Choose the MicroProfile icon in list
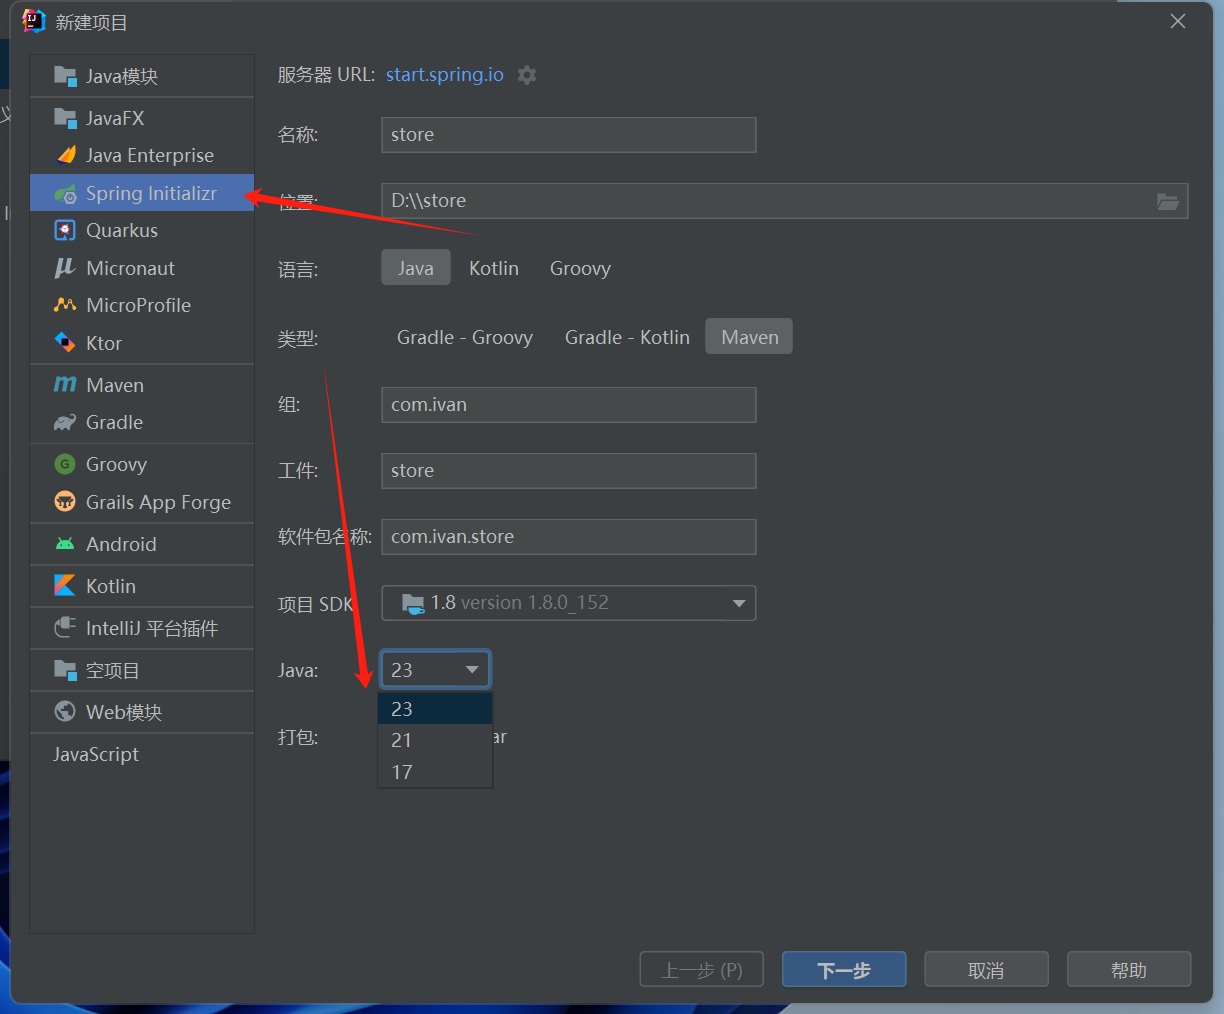 tap(65, 305)
